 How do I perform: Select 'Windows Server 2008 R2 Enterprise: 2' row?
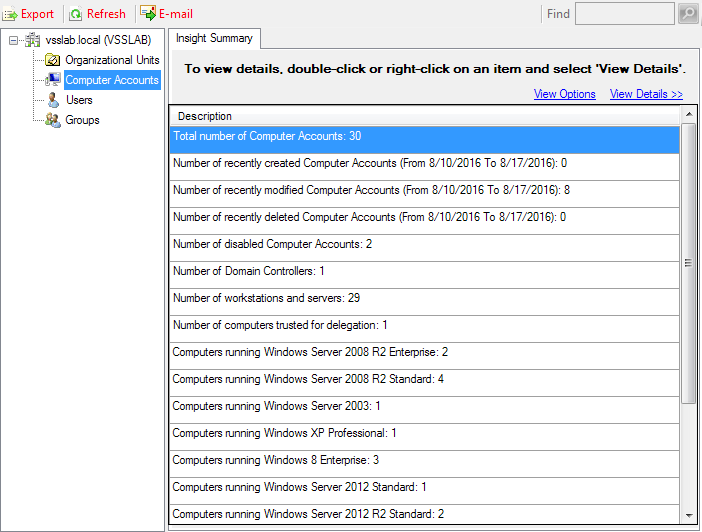pos(424,356)
